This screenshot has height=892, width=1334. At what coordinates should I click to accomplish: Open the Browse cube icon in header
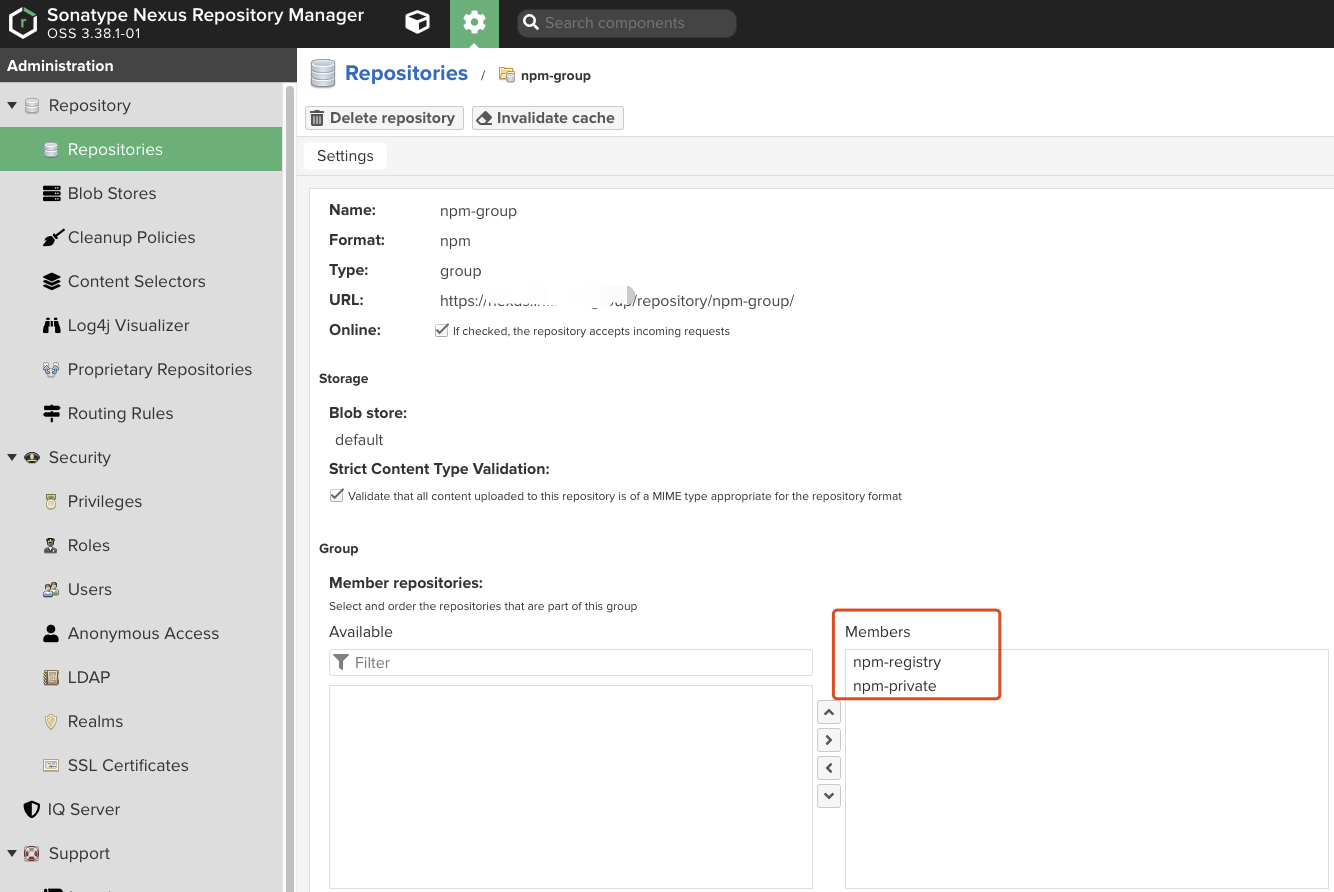[x=417, y=22]
